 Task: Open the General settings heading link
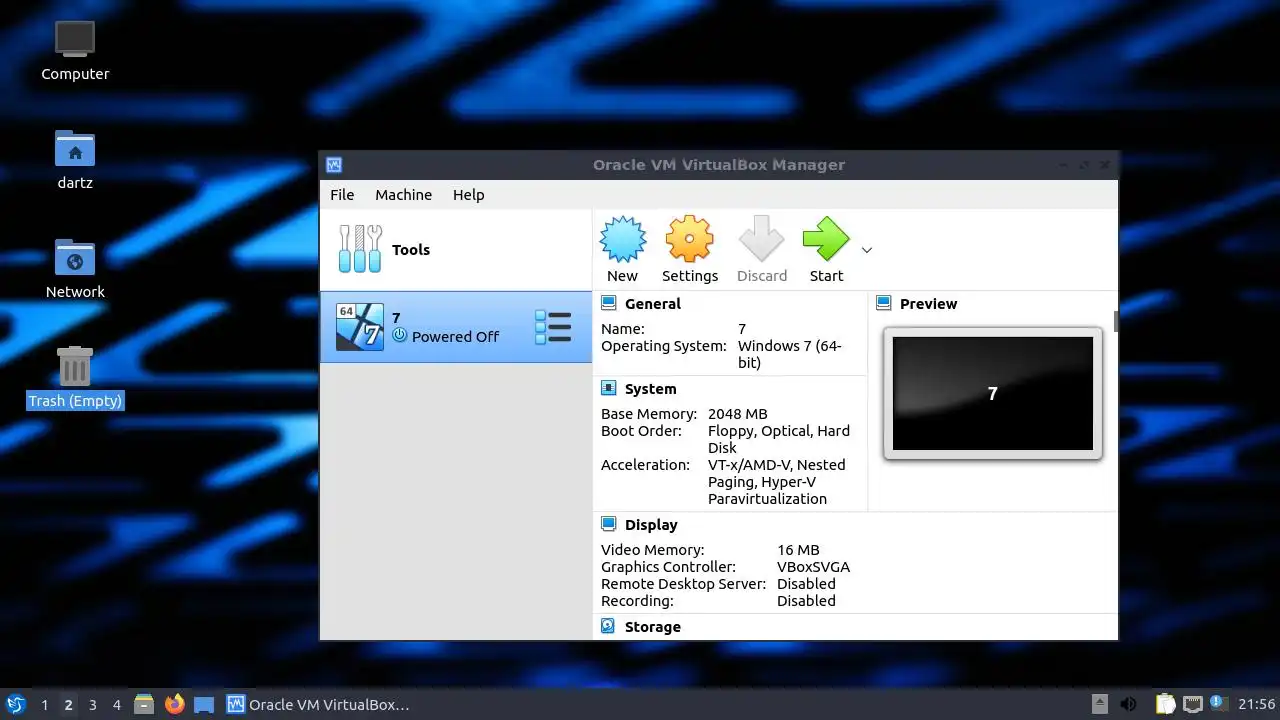click(x=653, y=304)
